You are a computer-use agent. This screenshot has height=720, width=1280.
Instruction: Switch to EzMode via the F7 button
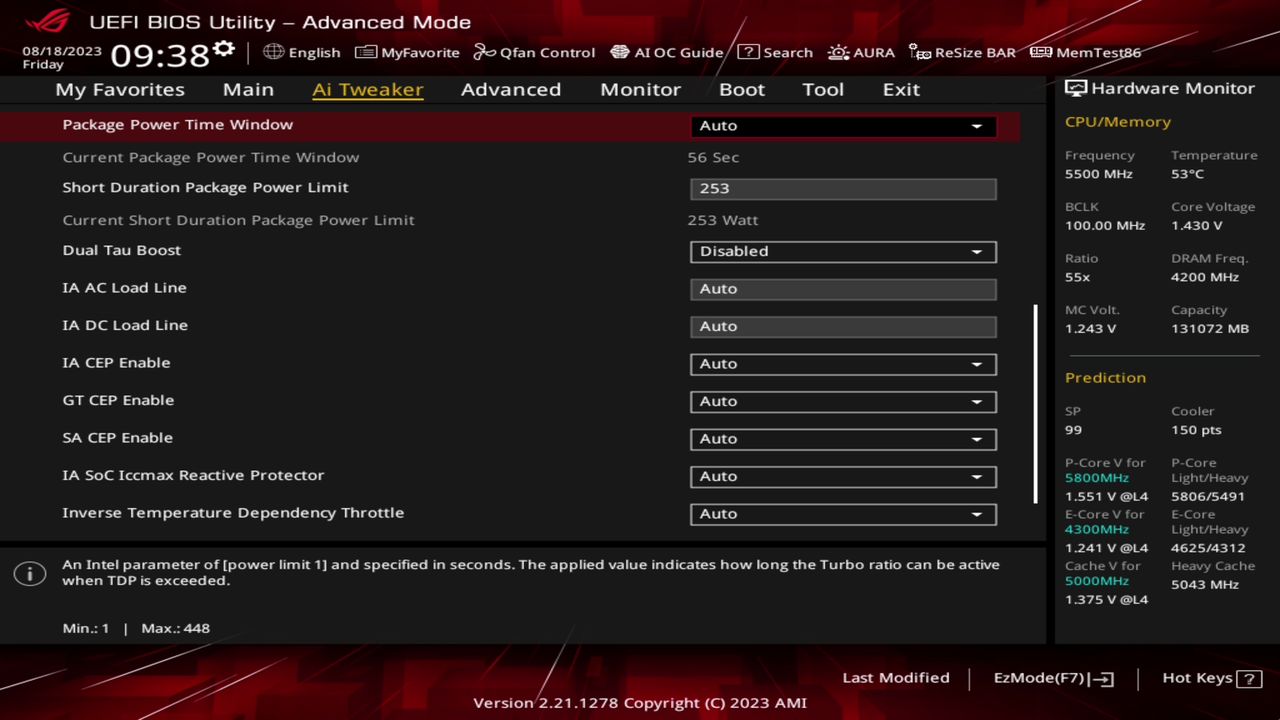point(1053,678)
